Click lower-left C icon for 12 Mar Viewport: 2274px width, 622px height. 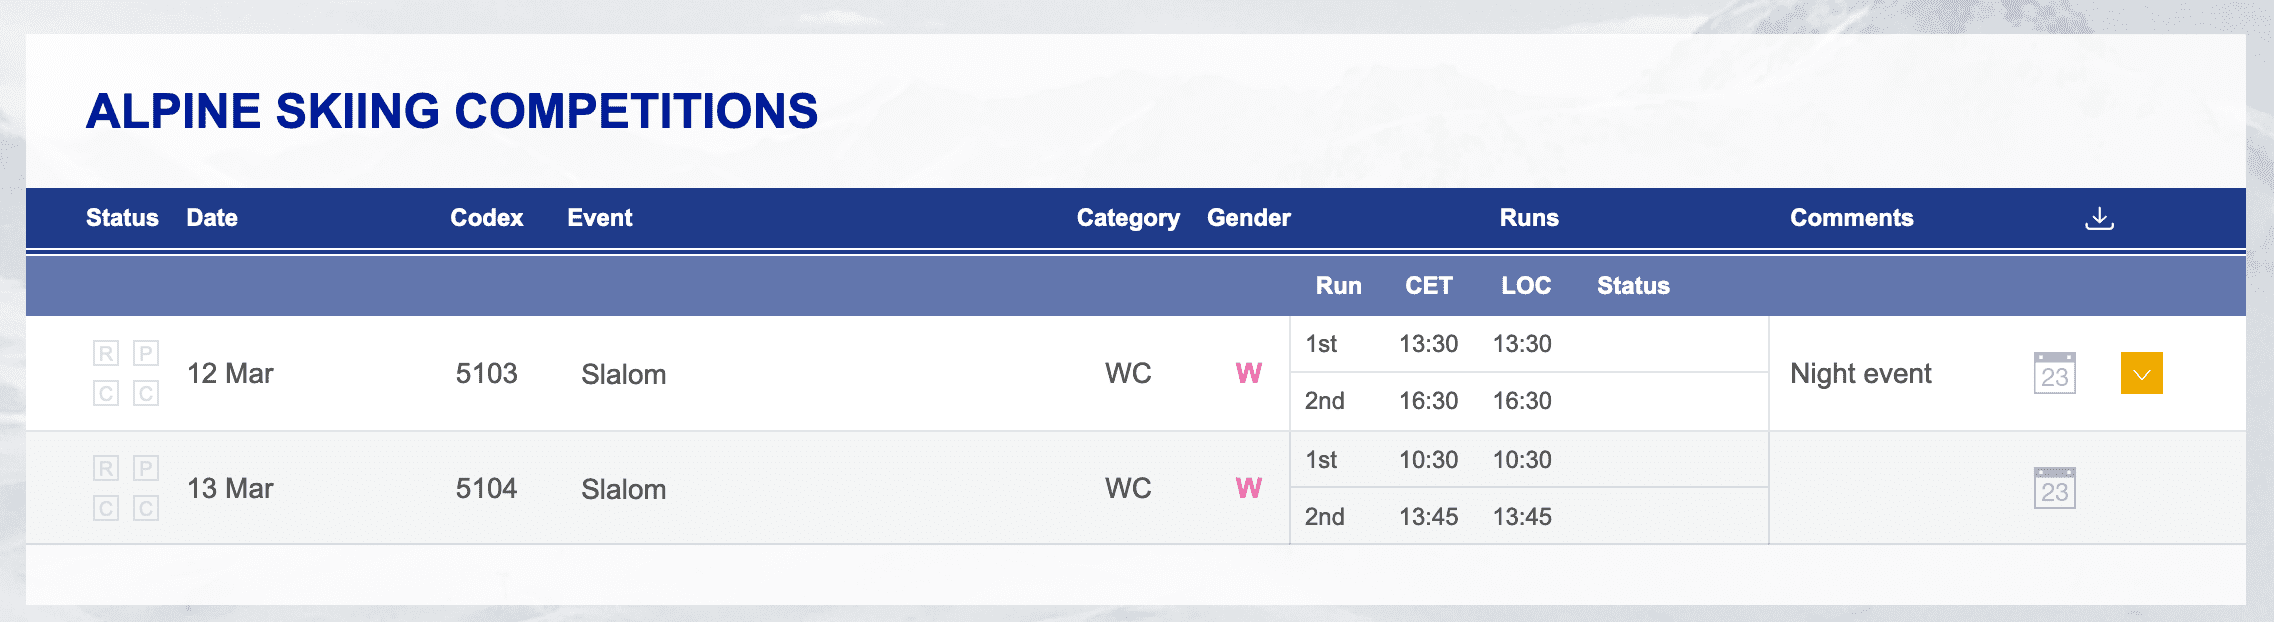(106, 393)
